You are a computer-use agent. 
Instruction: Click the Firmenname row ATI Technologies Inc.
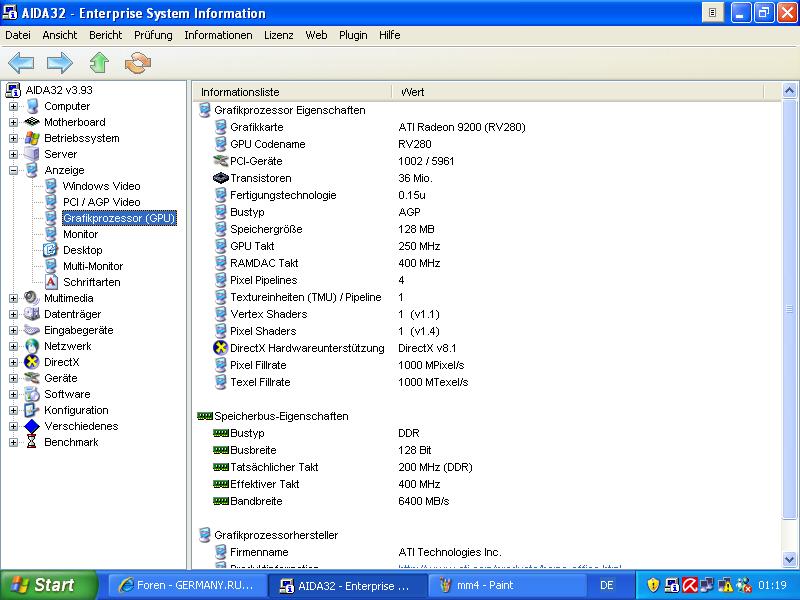tap(449, 552)
